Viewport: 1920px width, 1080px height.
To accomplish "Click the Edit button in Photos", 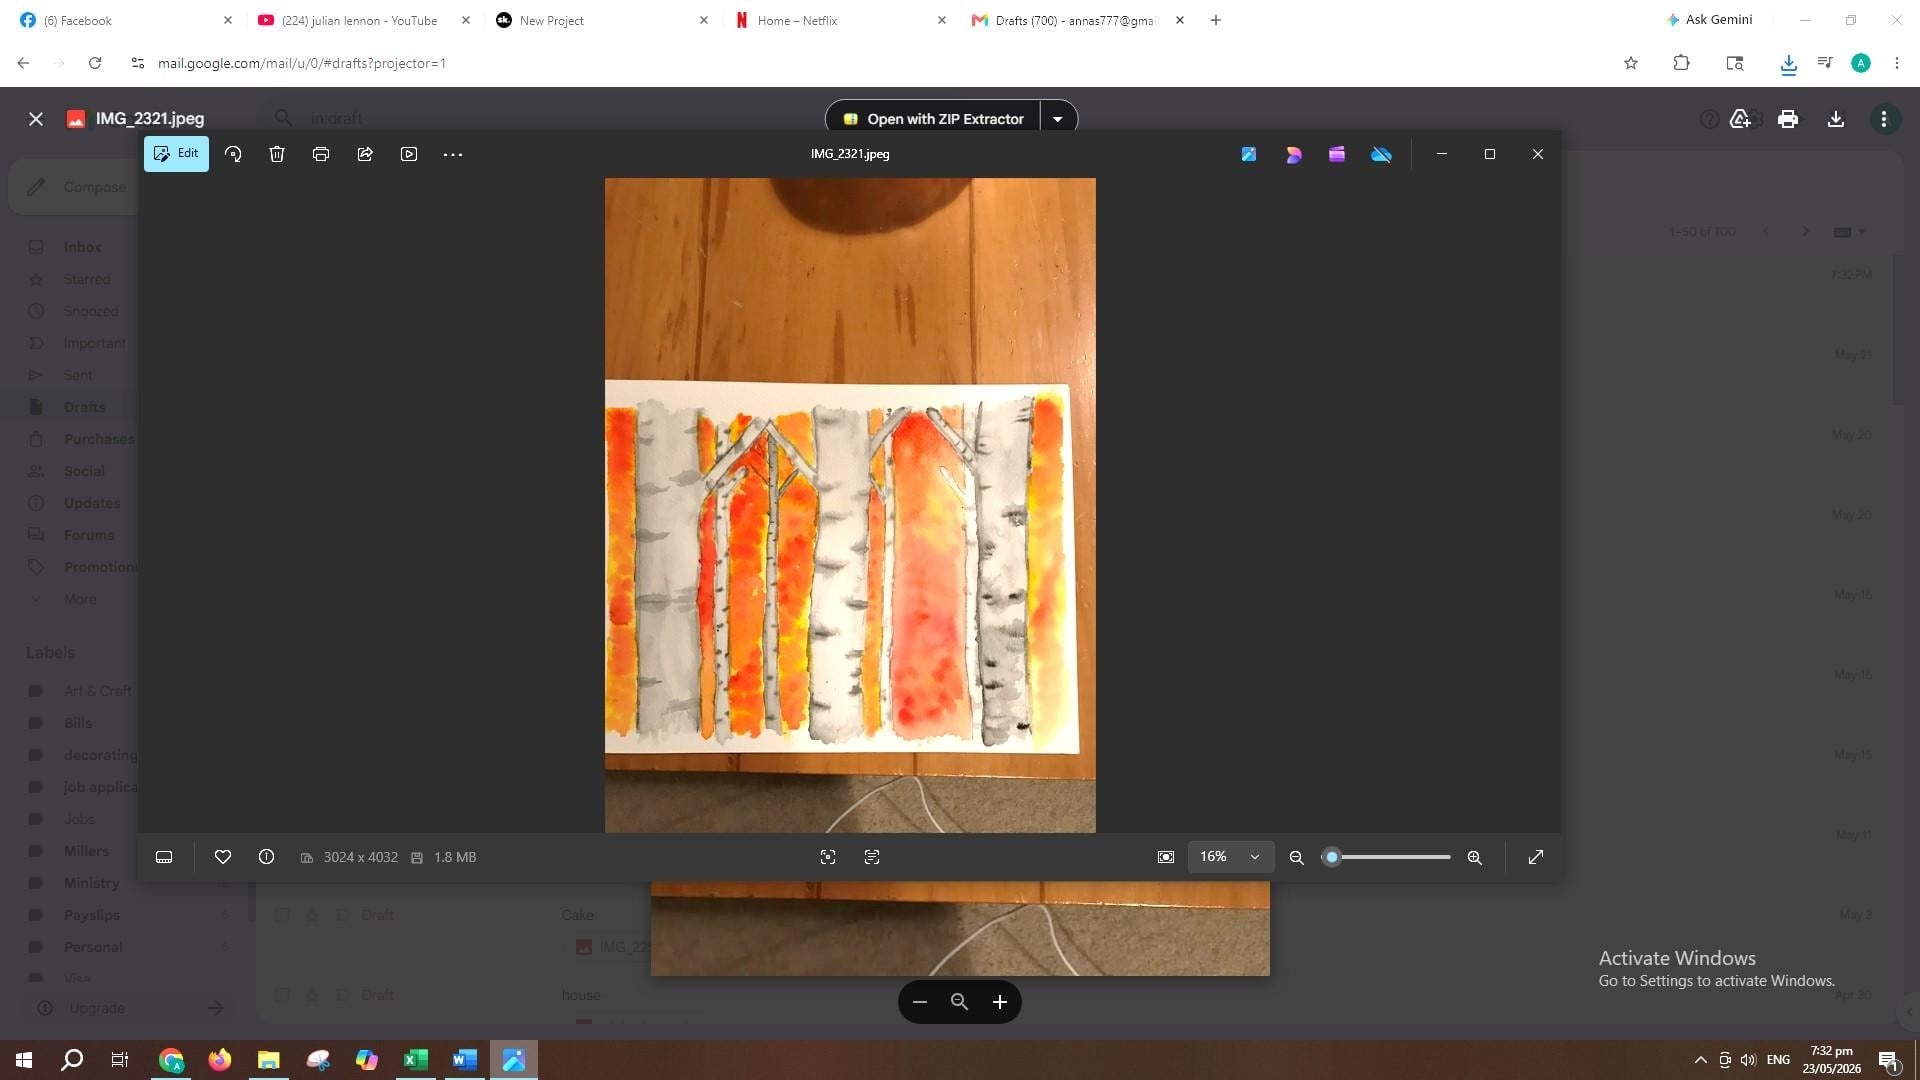I will coord(176,154).
